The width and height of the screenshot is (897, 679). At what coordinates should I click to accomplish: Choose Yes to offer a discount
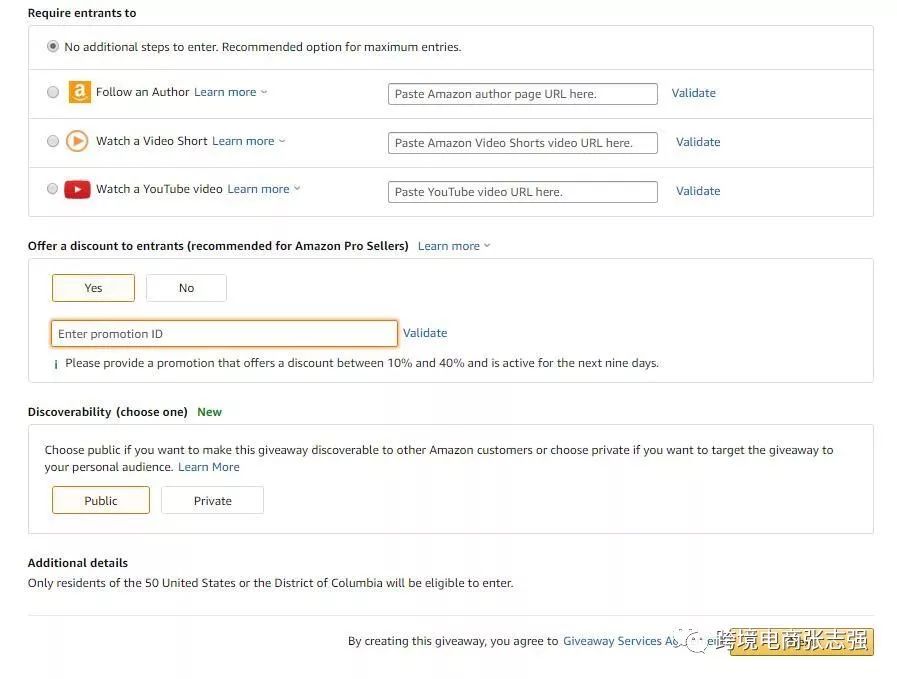coord(93,288)
